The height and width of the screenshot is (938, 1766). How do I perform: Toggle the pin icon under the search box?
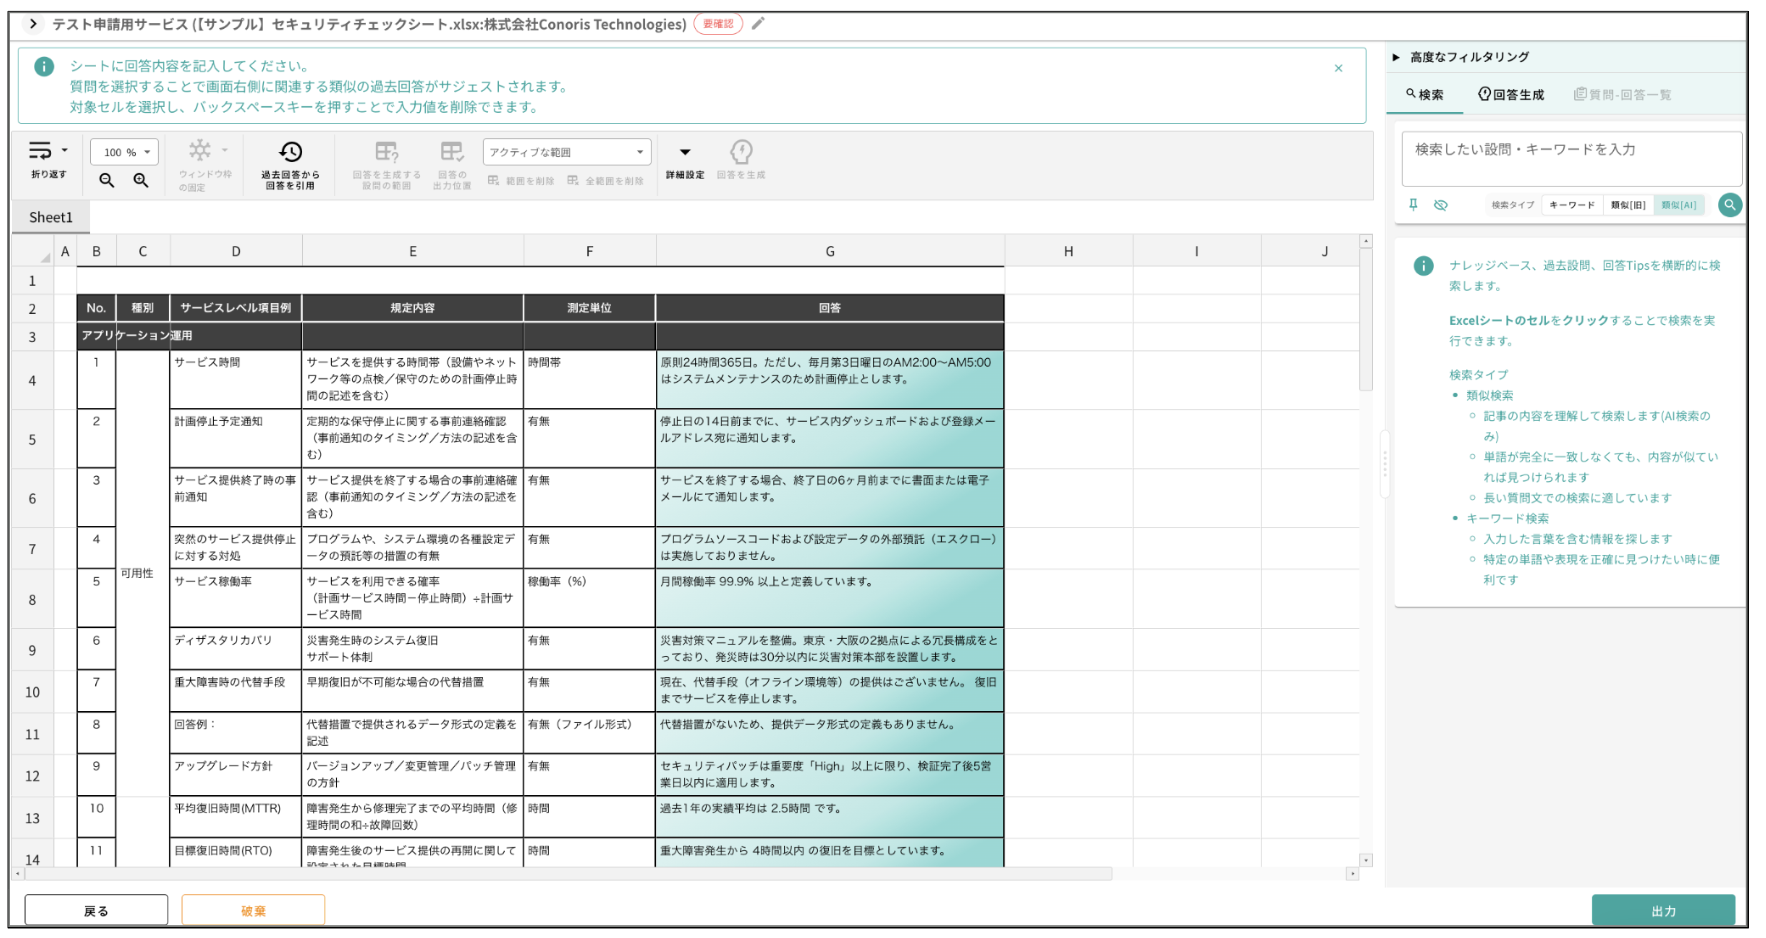(x=1413, y=204)
